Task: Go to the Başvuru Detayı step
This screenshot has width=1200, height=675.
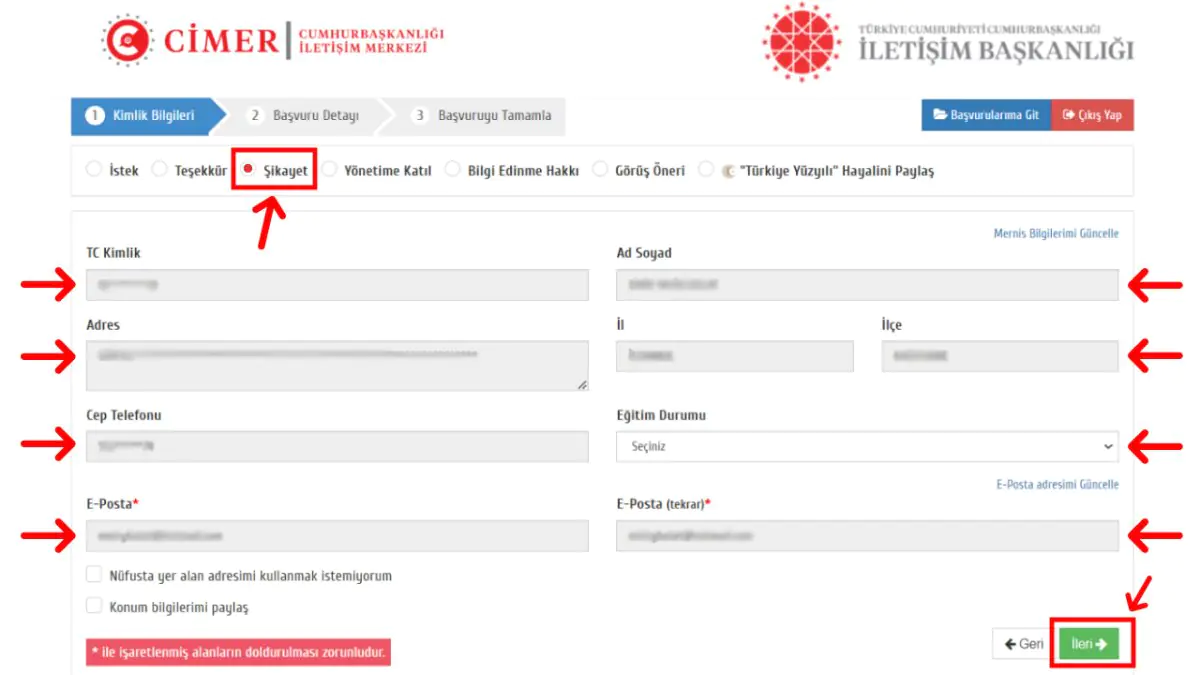Action: (x=305, y=116)
